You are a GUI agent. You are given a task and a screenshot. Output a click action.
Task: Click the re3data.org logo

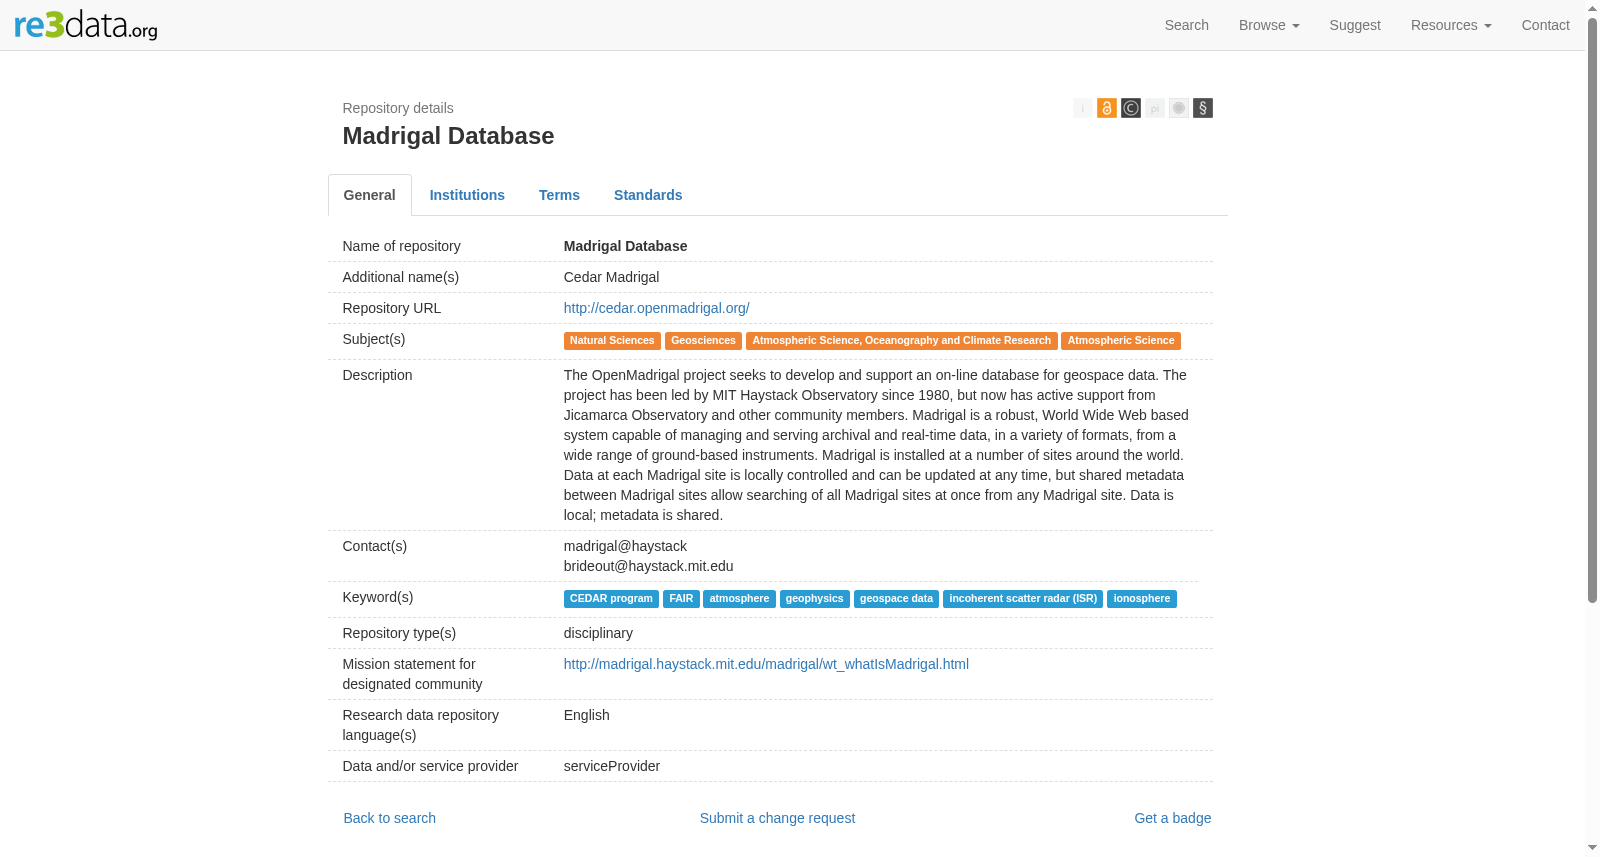coord(86,25)
